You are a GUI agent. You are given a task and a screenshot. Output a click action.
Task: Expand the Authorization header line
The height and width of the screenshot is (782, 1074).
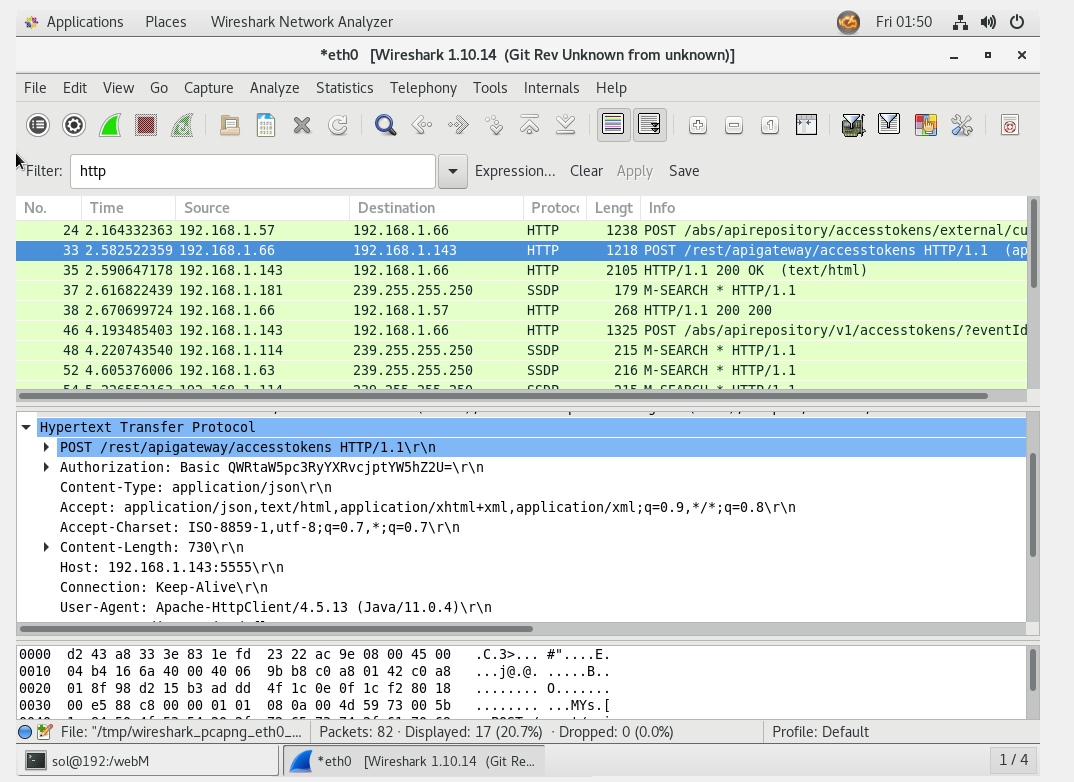click(46, 467)
